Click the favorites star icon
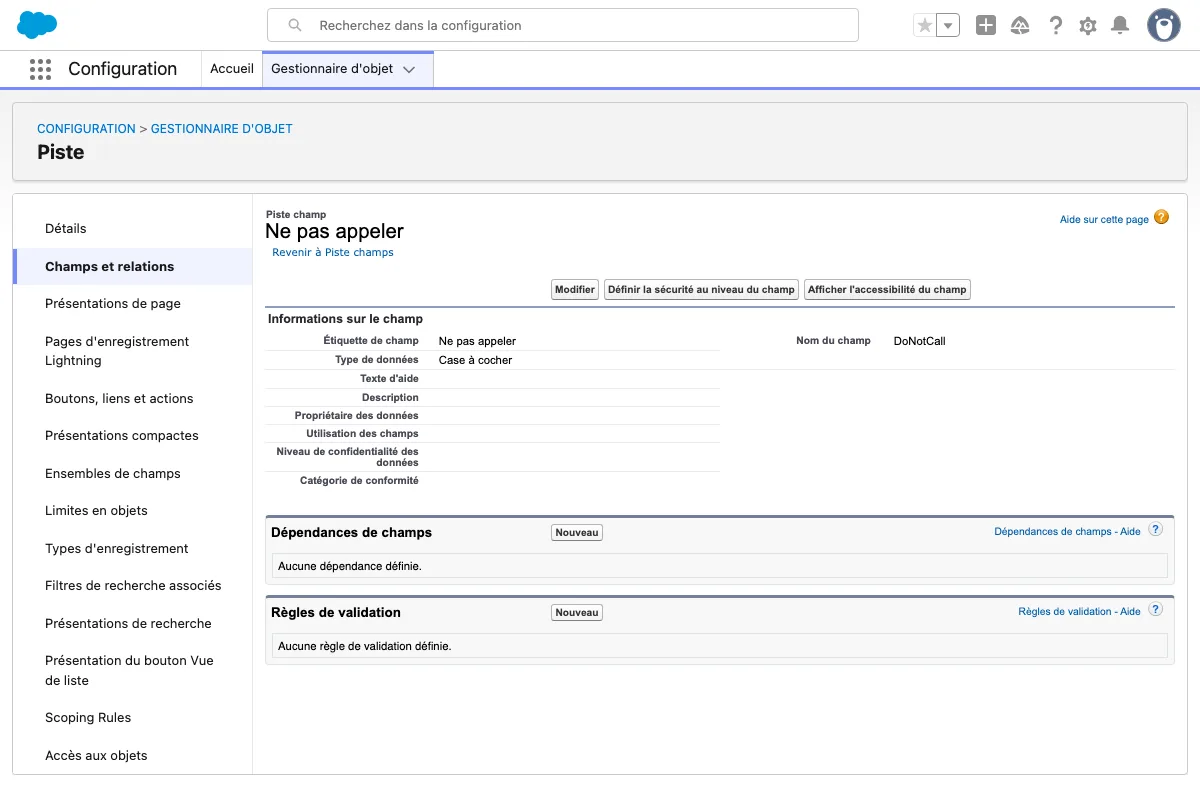Viewport: 1200px width, 787px height. [925, 26]
